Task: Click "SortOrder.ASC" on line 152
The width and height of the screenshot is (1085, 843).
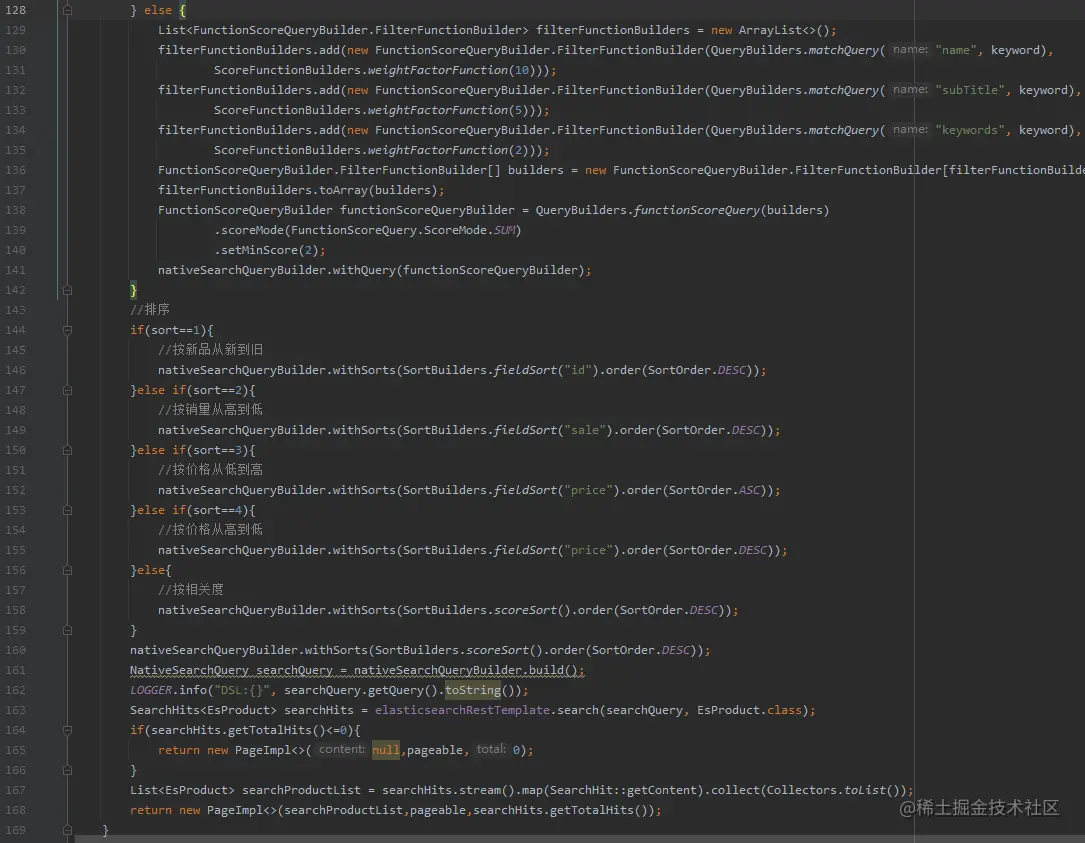Action: click(714, 490)
